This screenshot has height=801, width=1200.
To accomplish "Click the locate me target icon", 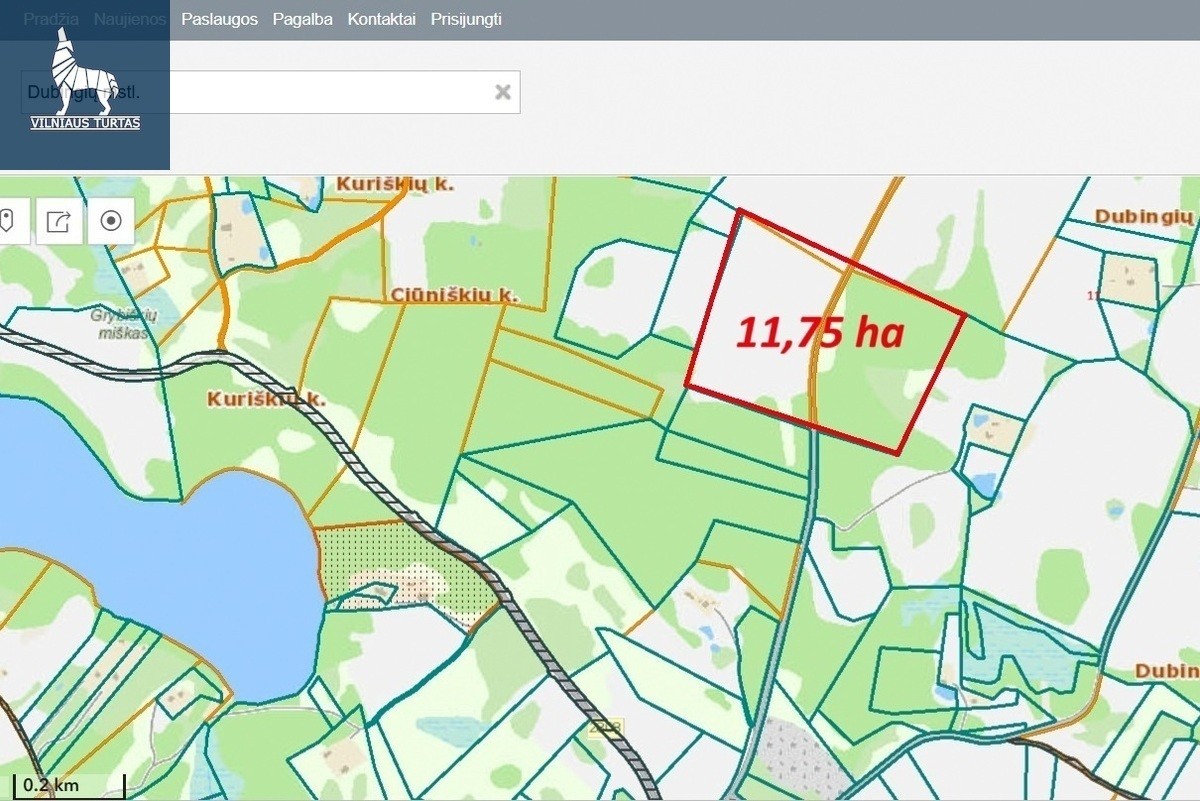I will coord(111,220).
